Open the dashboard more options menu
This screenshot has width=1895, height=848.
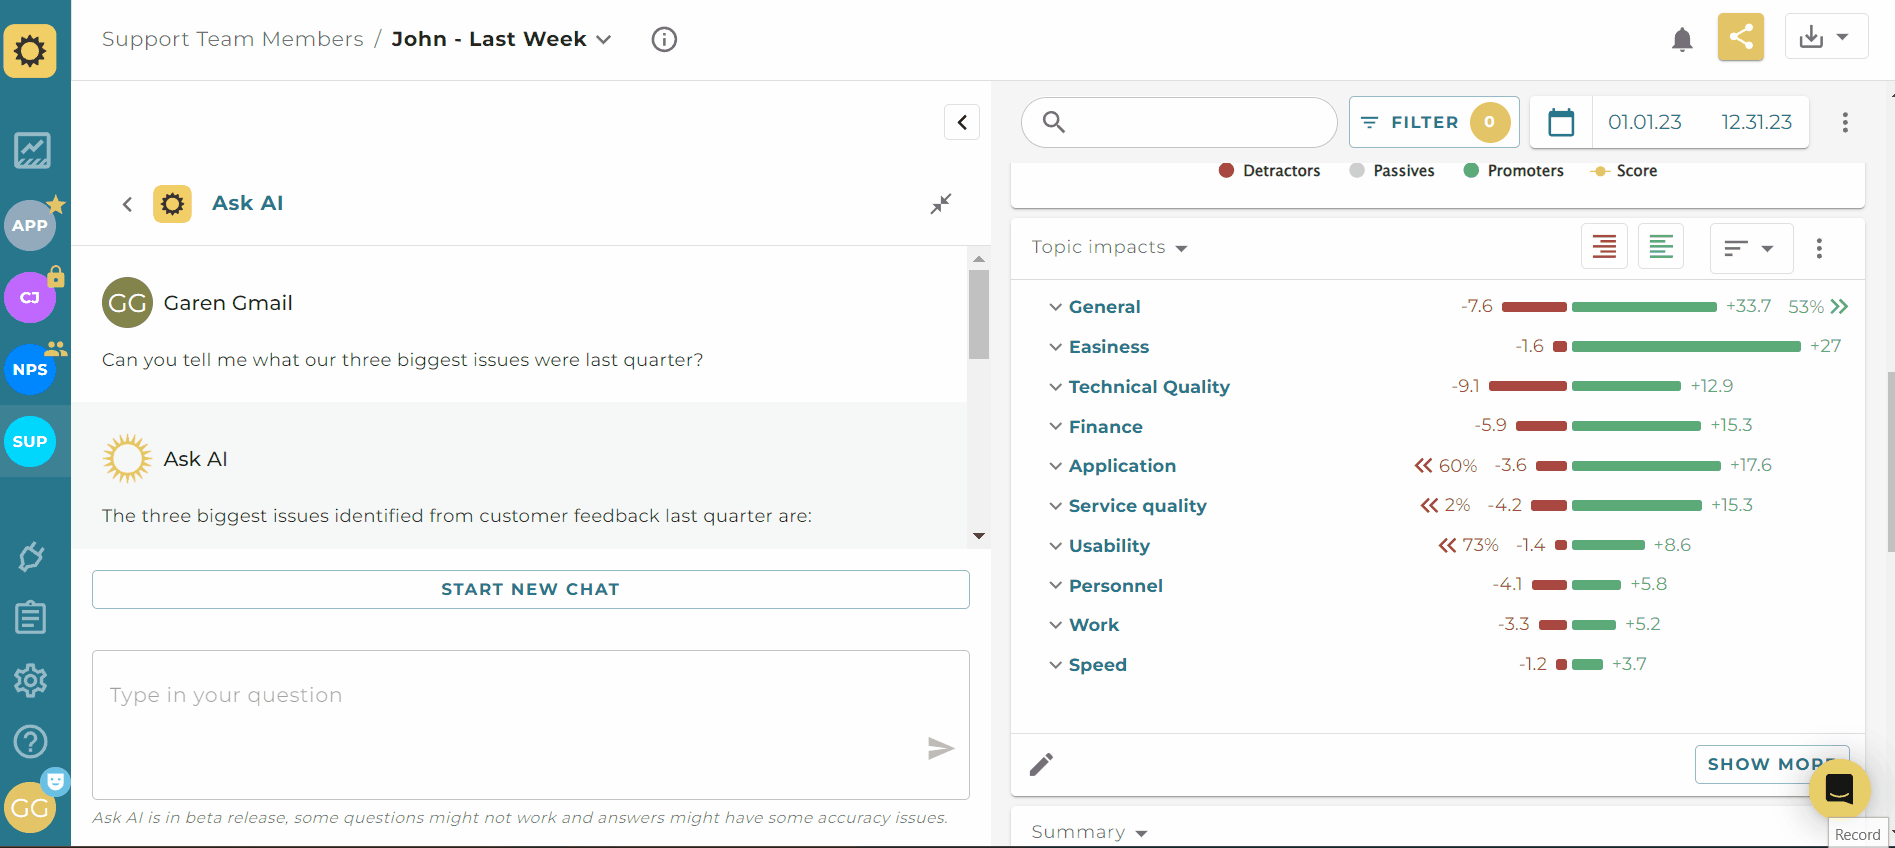(1845, 122)
